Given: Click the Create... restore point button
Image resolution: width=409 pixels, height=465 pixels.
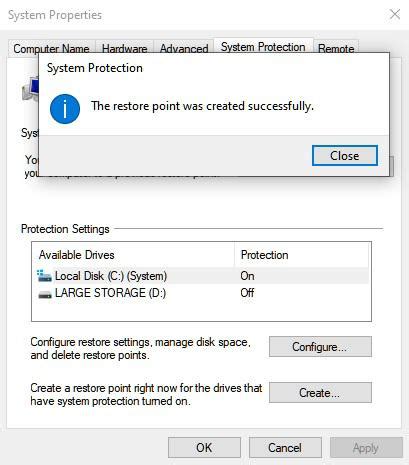Looking at the screenshot, I should (x=320, y=393).
